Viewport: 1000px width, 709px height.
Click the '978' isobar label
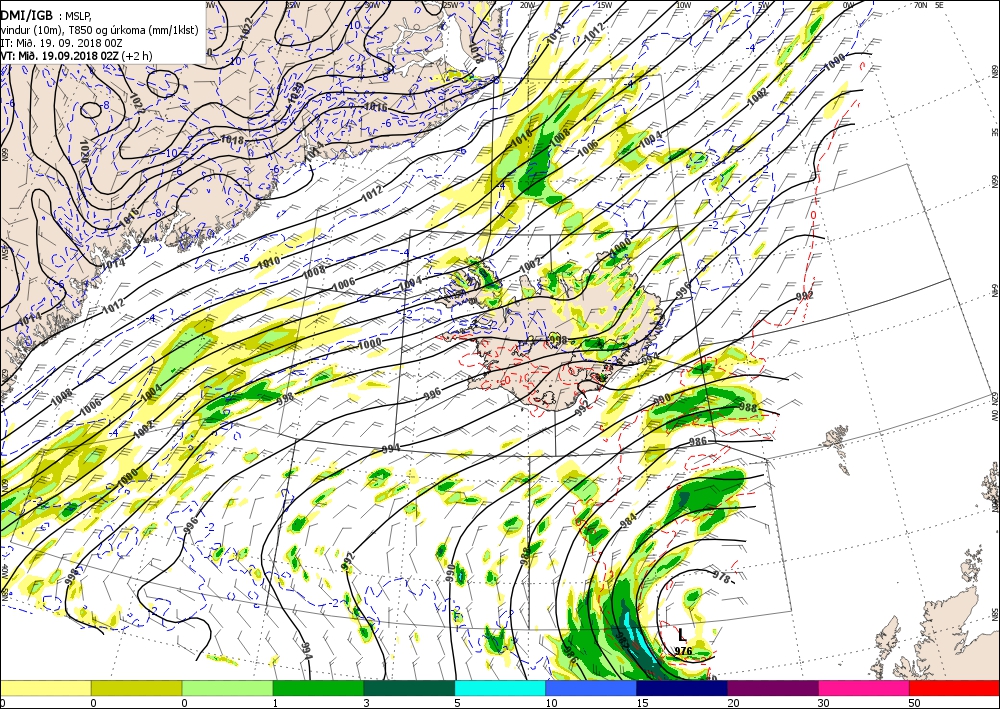[x=721, y=578]
